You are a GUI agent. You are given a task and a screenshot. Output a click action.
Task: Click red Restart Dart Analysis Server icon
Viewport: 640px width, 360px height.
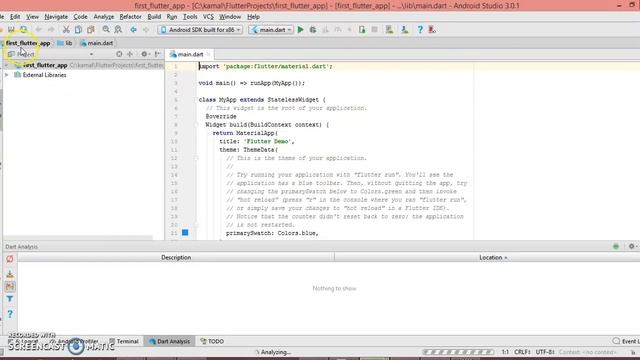[x=10, y=259]
